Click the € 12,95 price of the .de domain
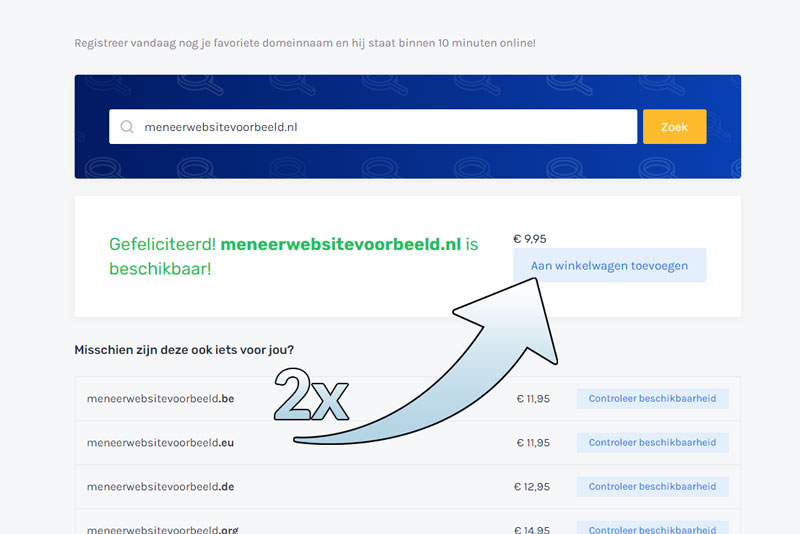Screen dimensions: 800x534 click(x=533, y=486)
